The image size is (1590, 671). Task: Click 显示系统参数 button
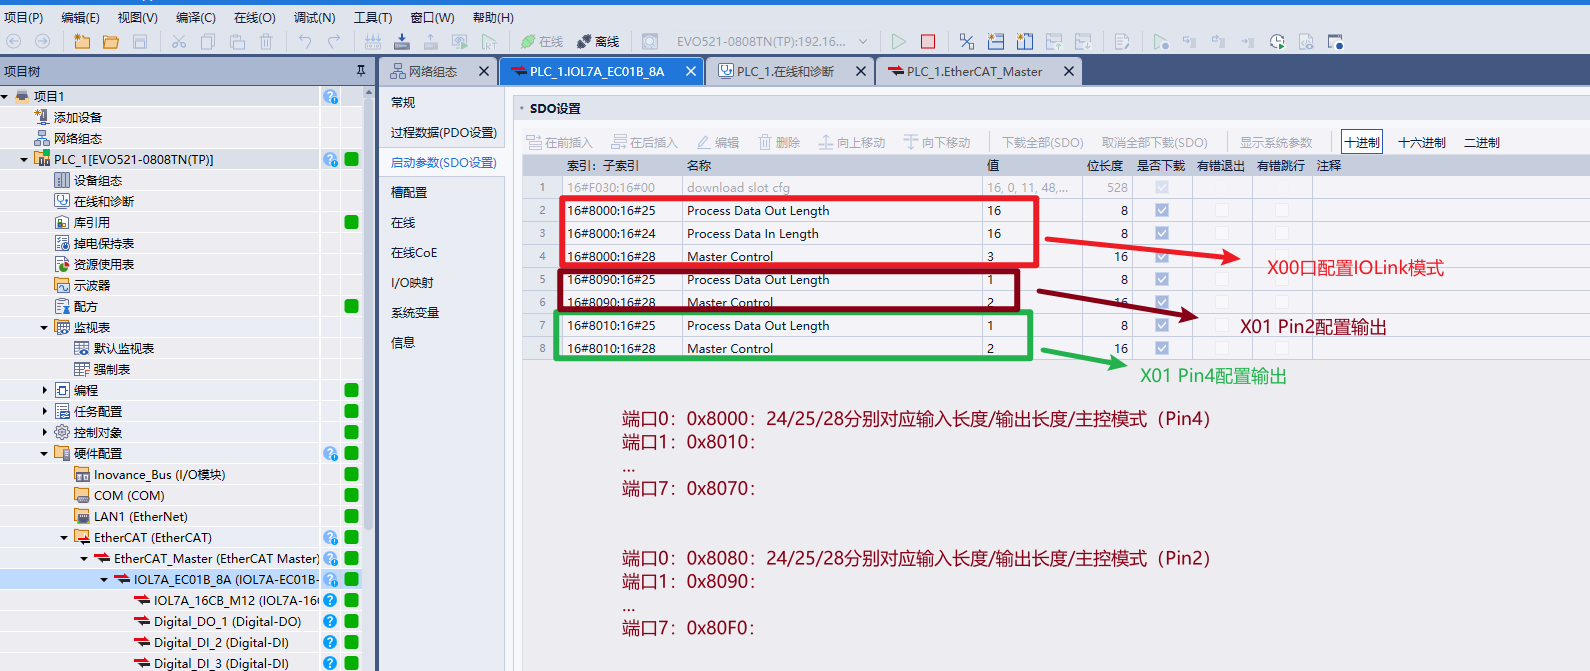[x=1276, y=142]
